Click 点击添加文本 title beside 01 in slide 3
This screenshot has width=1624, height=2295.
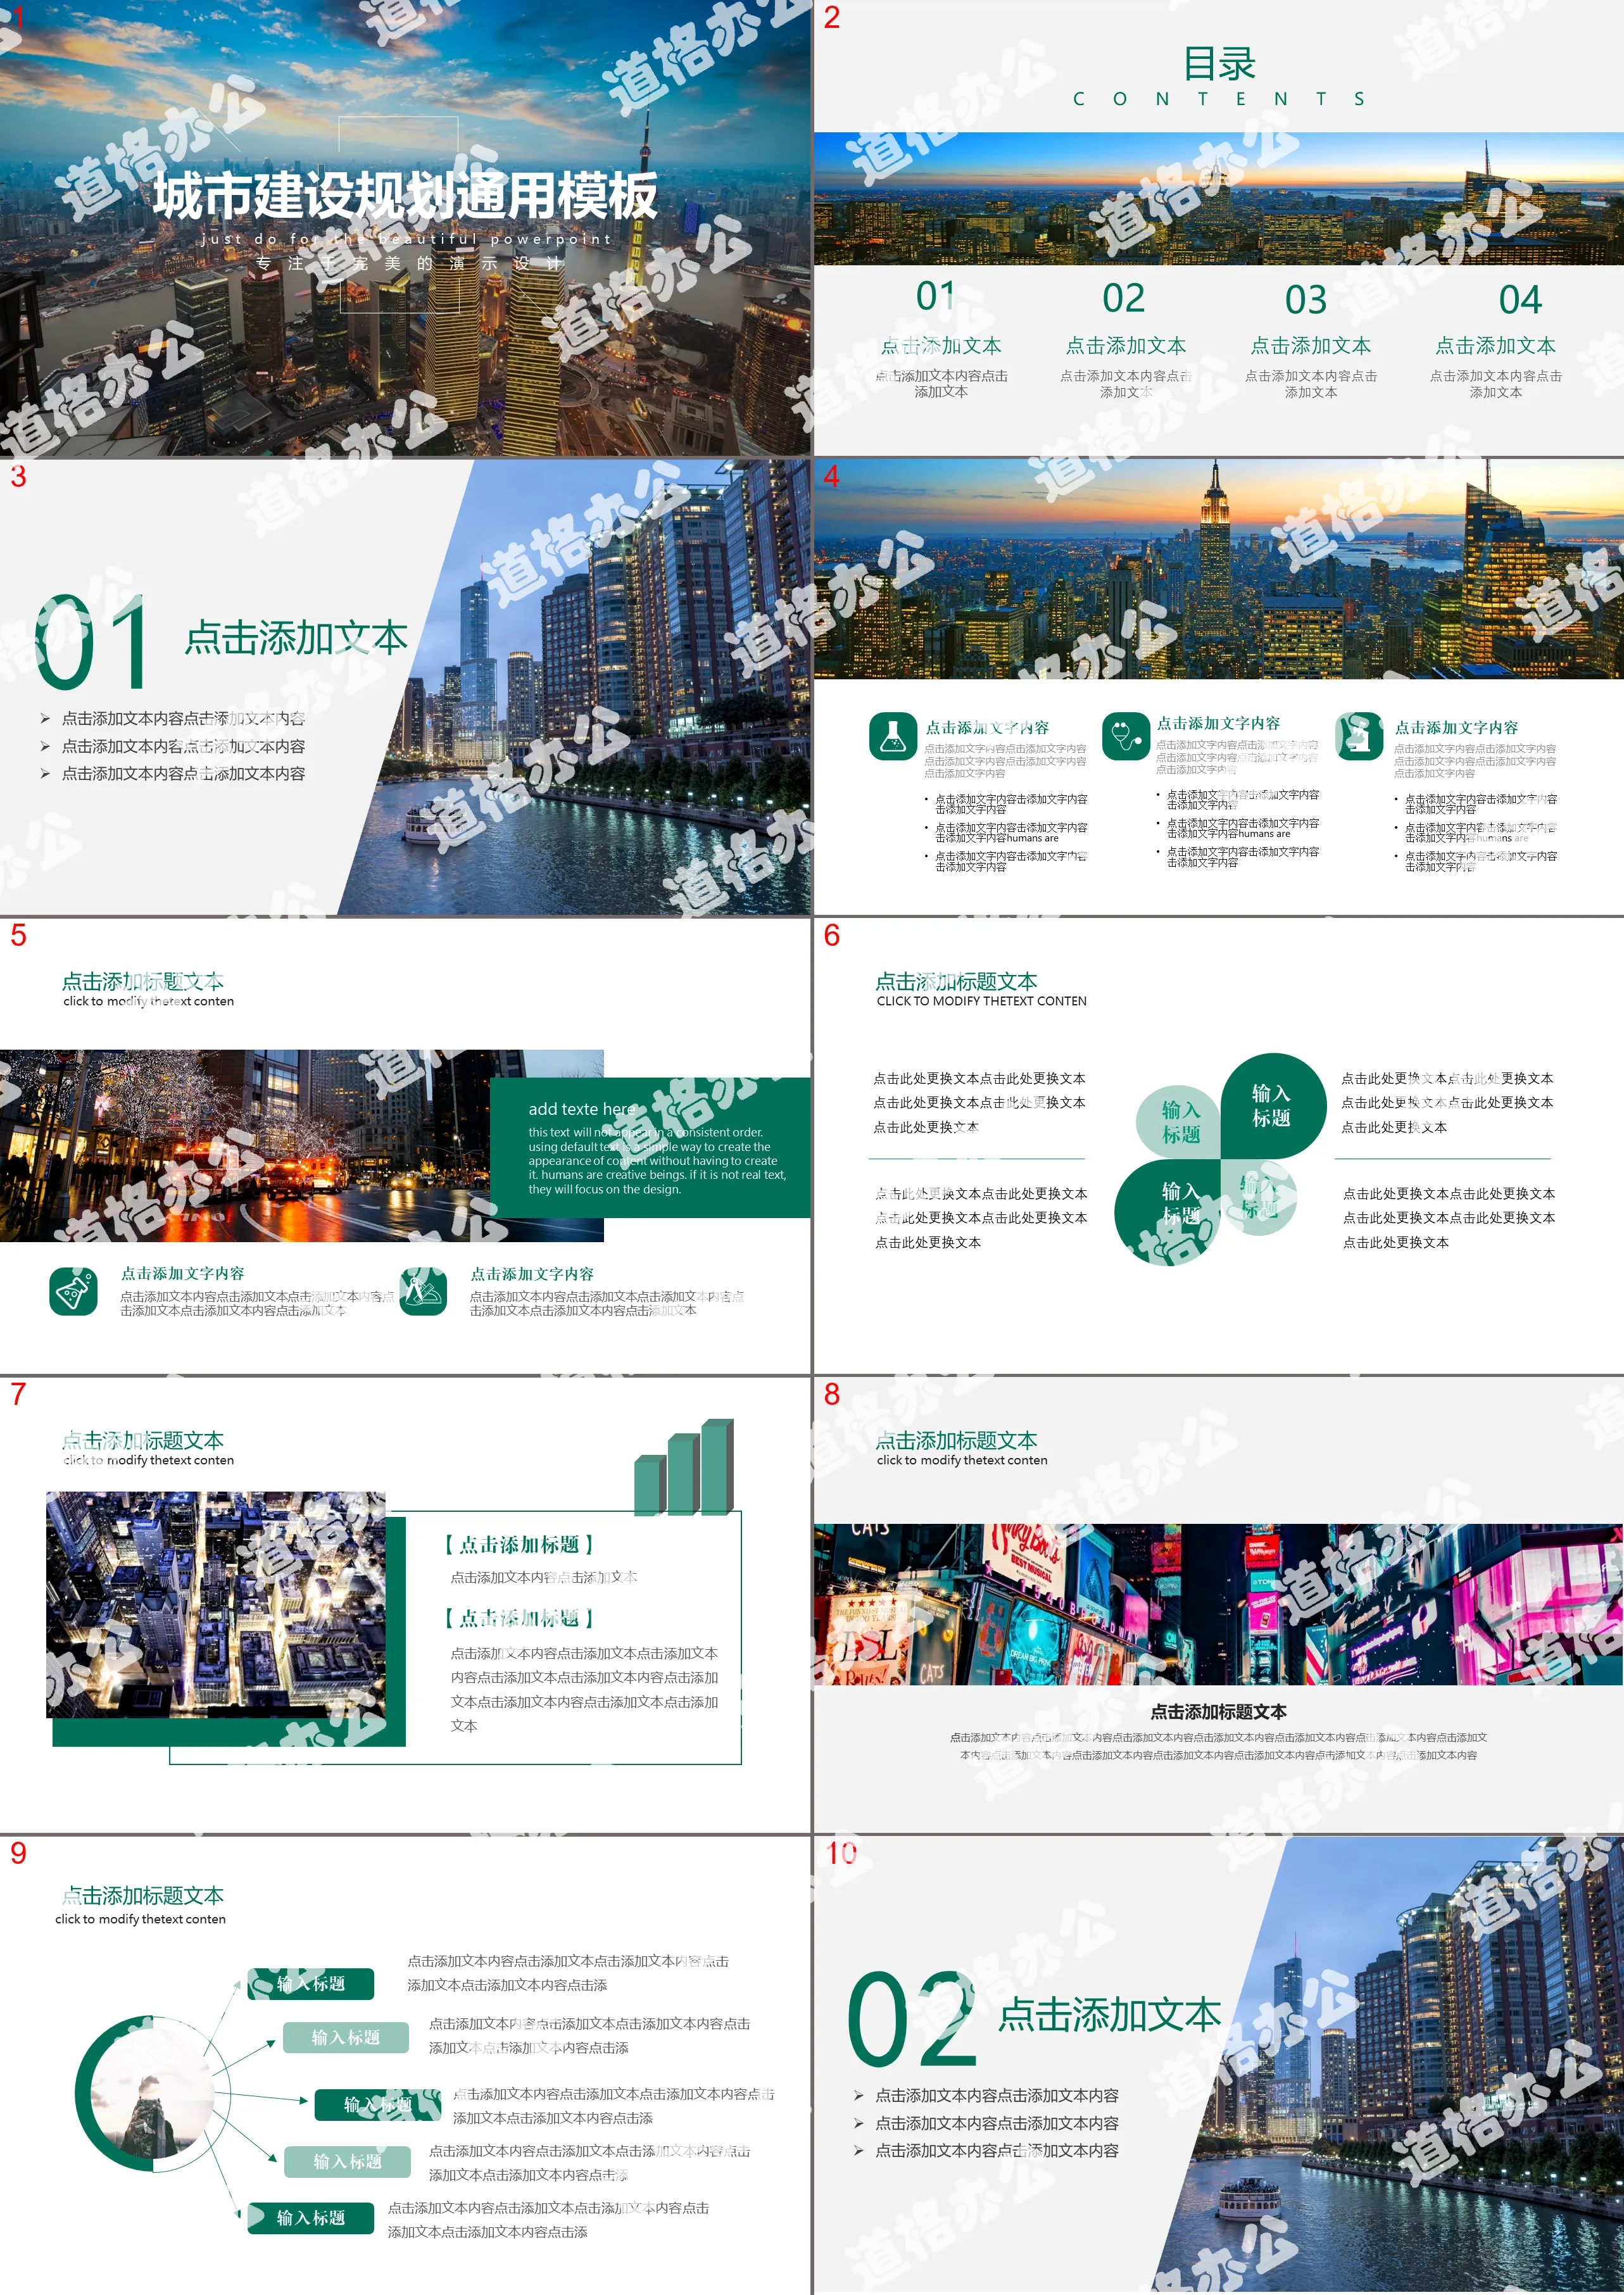tap(296, 638)
